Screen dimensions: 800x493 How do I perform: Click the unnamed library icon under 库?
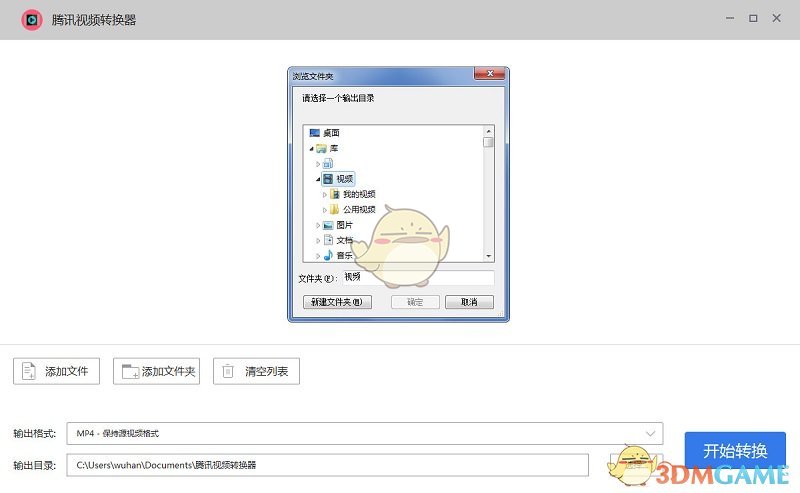pos(328,164)
